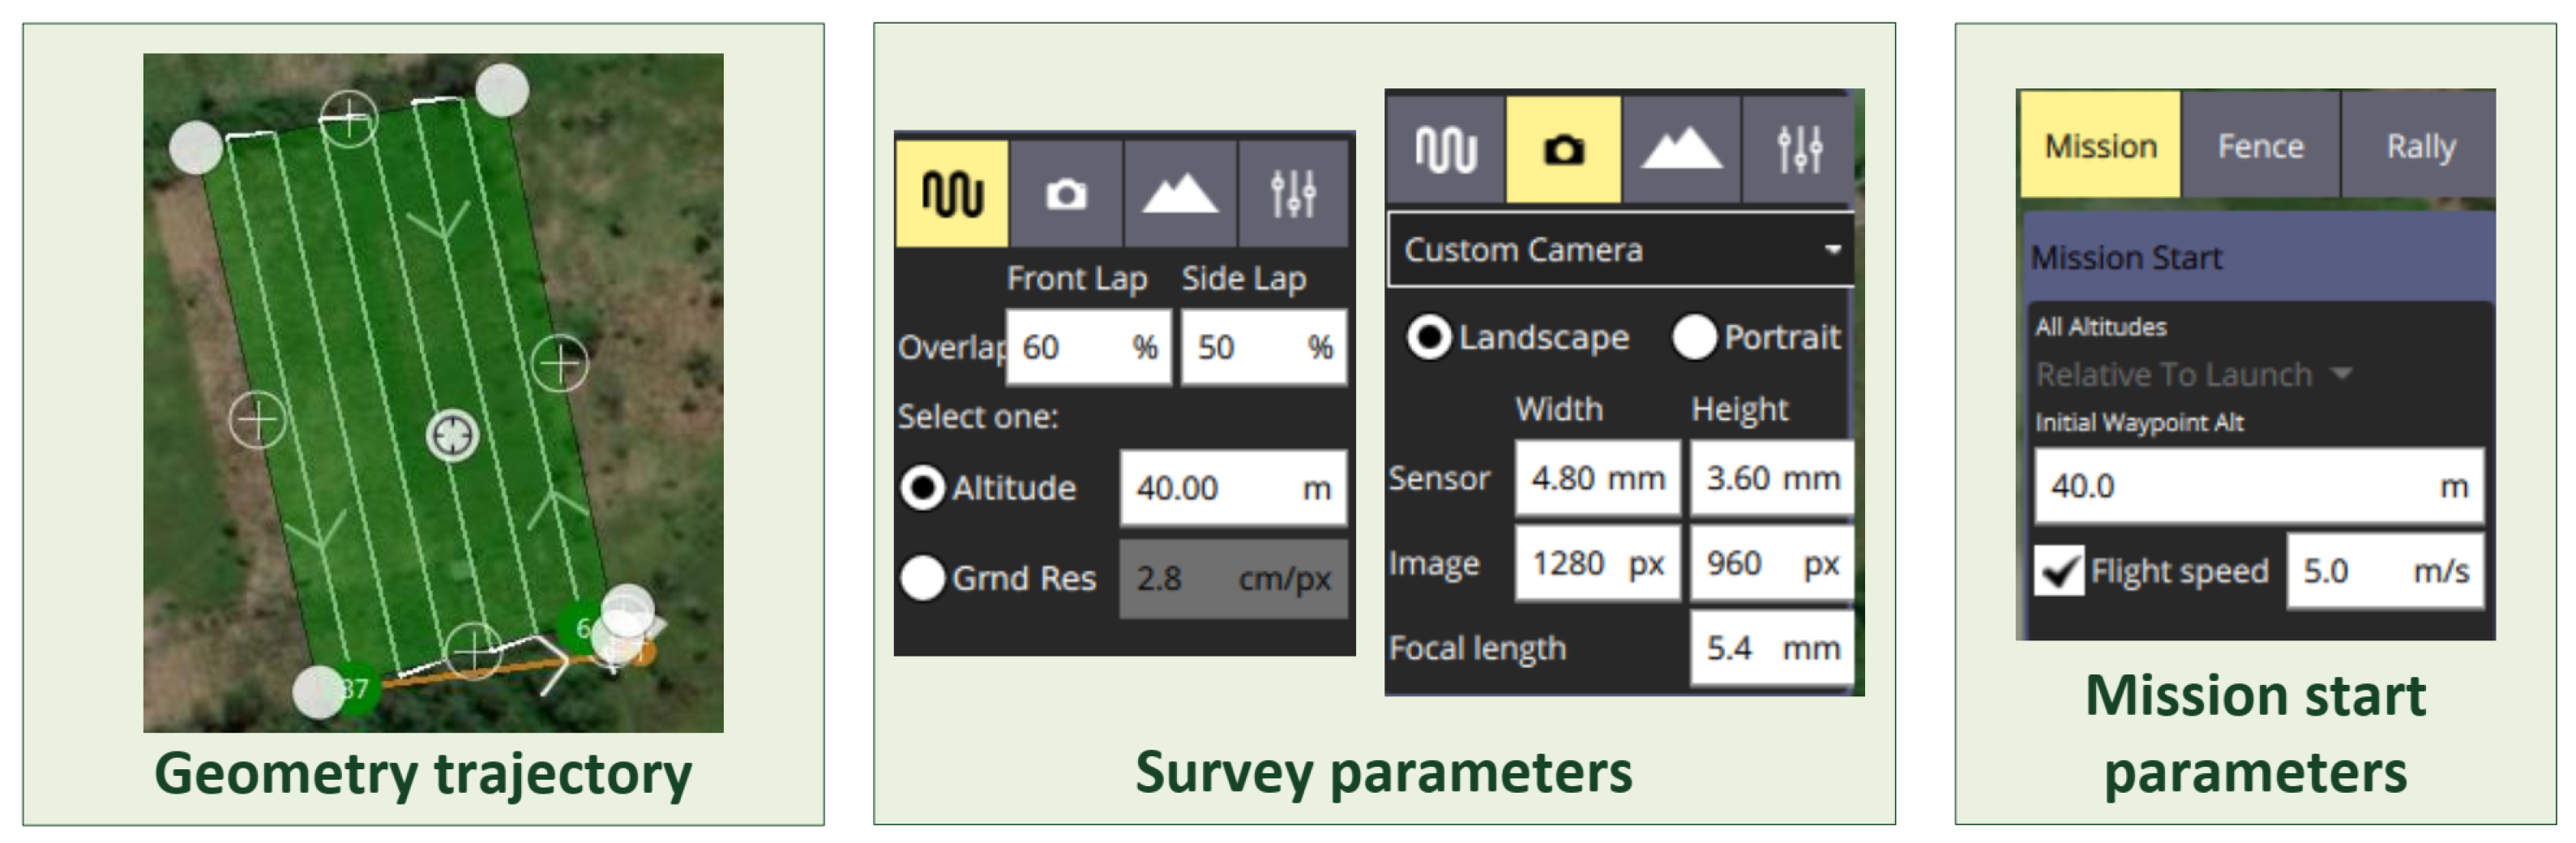Viewport: 2576px width, 843px height.
Task: Click the center crosshair handle on survey polygon
Action: [x=453, y=436]
